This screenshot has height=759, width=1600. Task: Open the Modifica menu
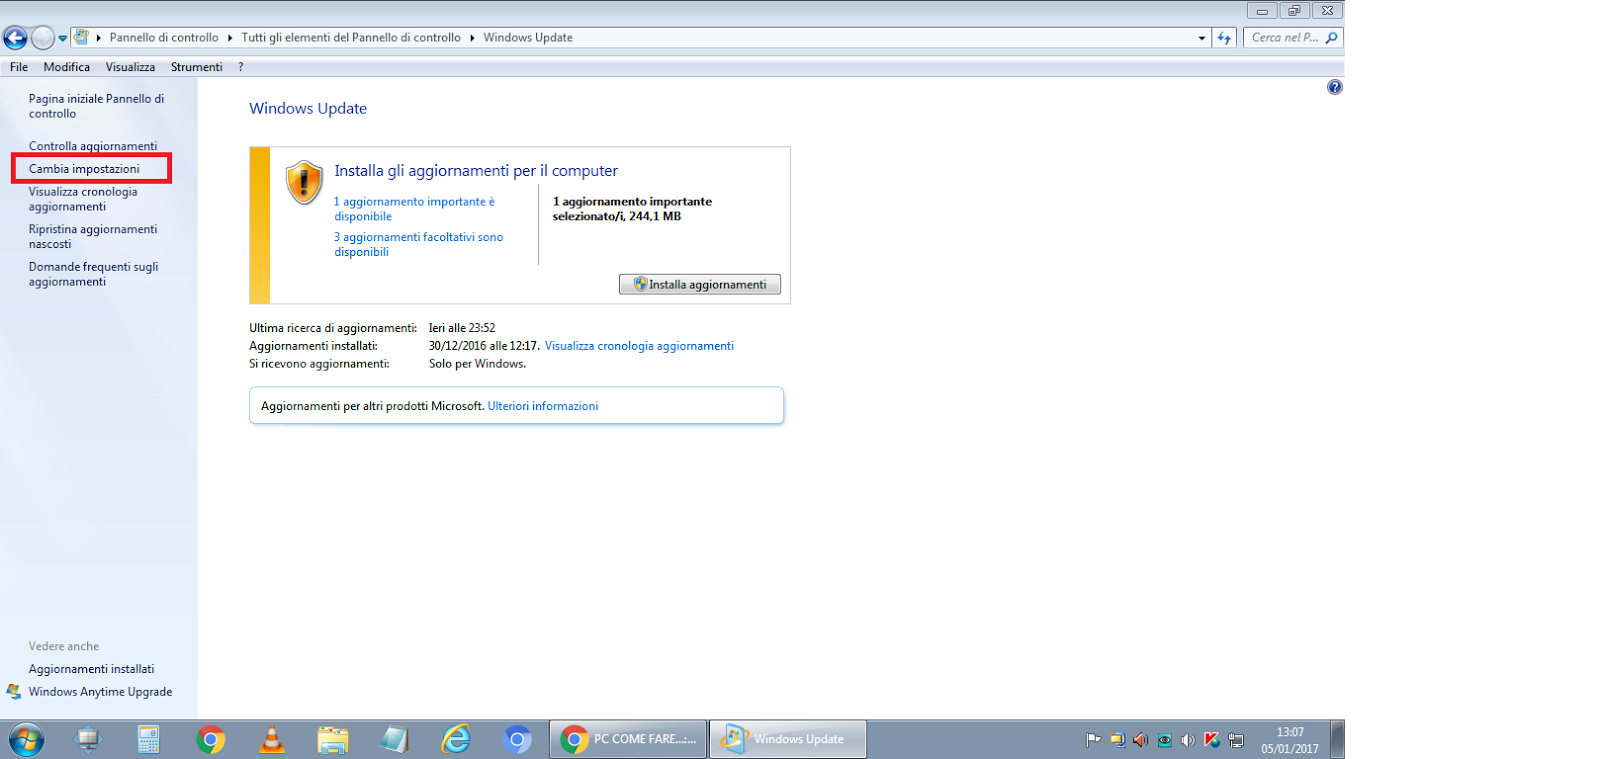point(66,67)
